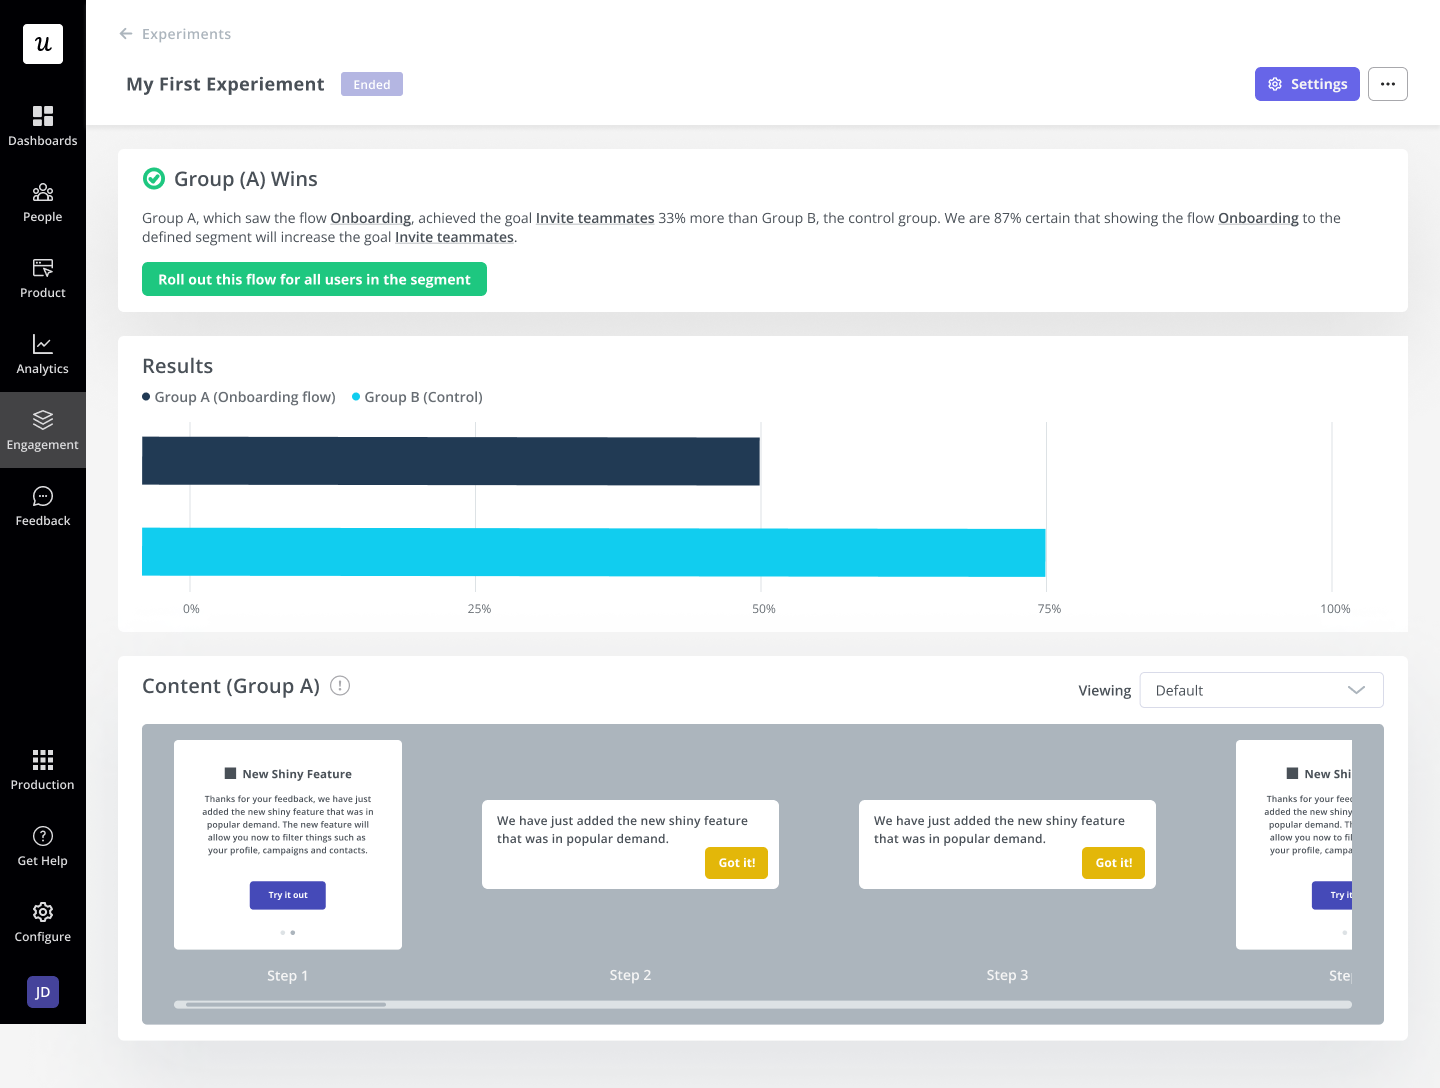The width and height of the screenshot is (1440, 1088).
Task: Open the ellipsis more-options menu
Action: click(x=1387, y=84)
